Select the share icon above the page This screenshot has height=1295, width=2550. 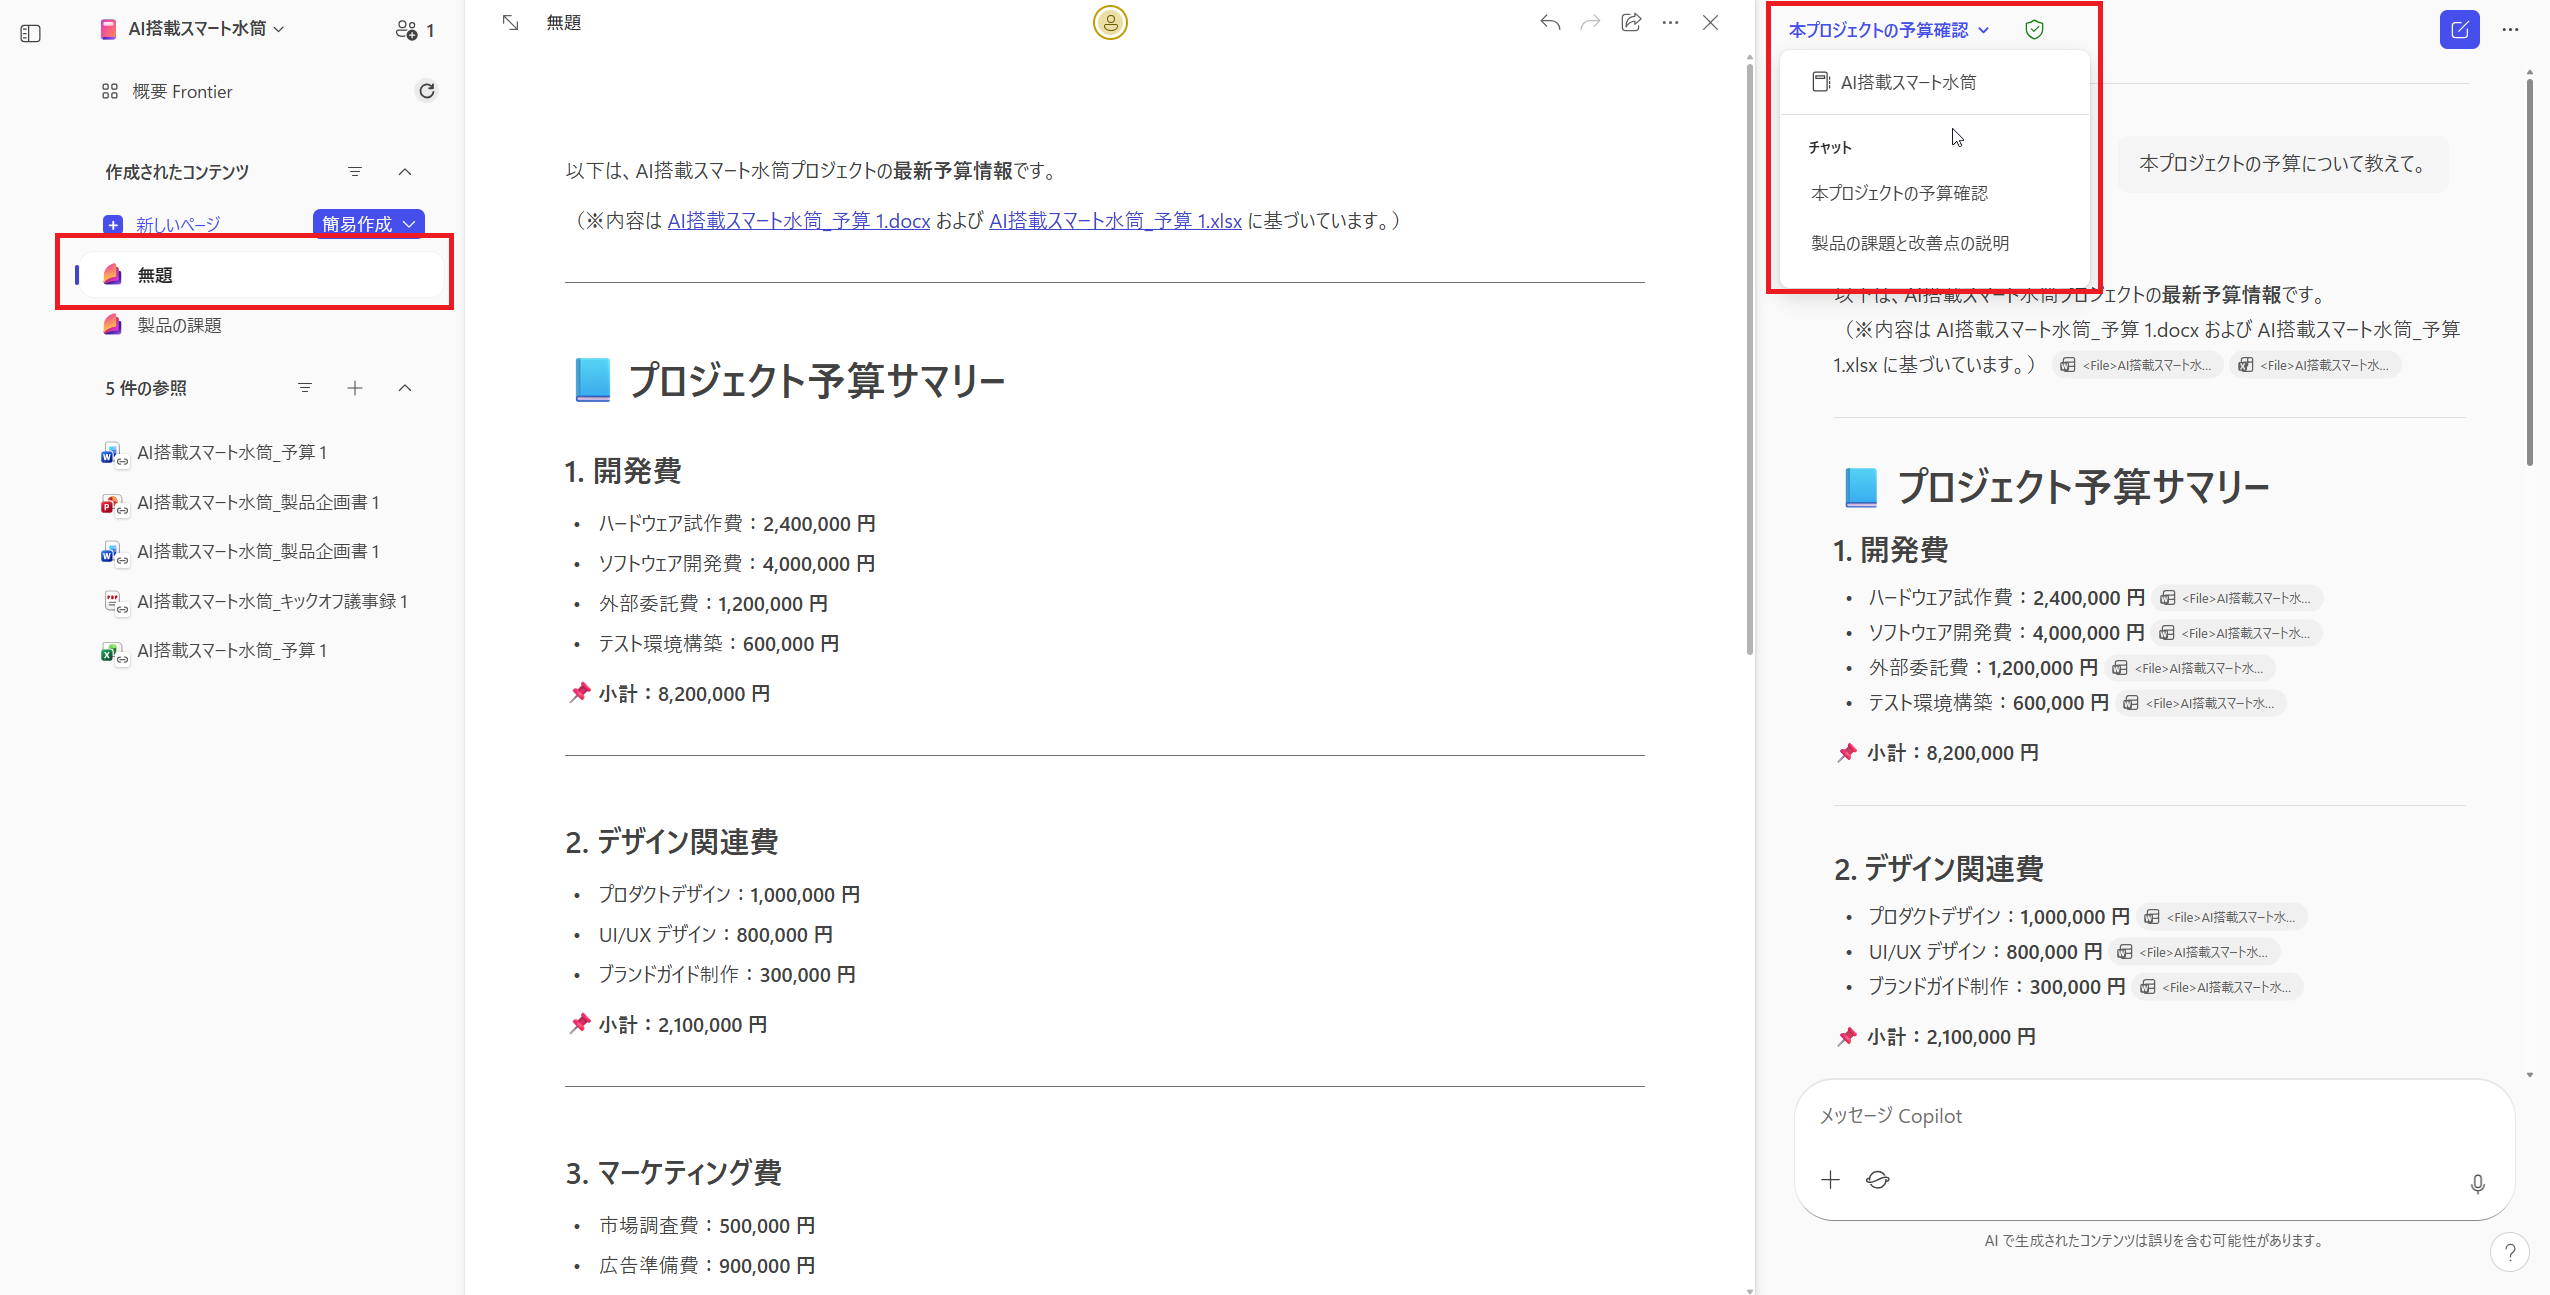pyautogui.click(x=1630, y=22)
